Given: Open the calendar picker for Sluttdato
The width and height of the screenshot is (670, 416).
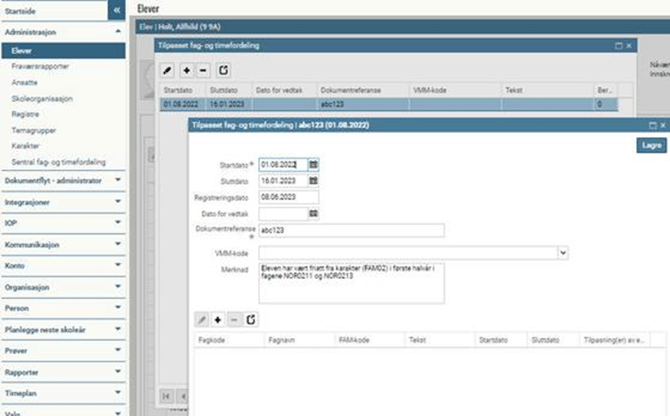Looking at the screenshot, I should tap(313, 181).
